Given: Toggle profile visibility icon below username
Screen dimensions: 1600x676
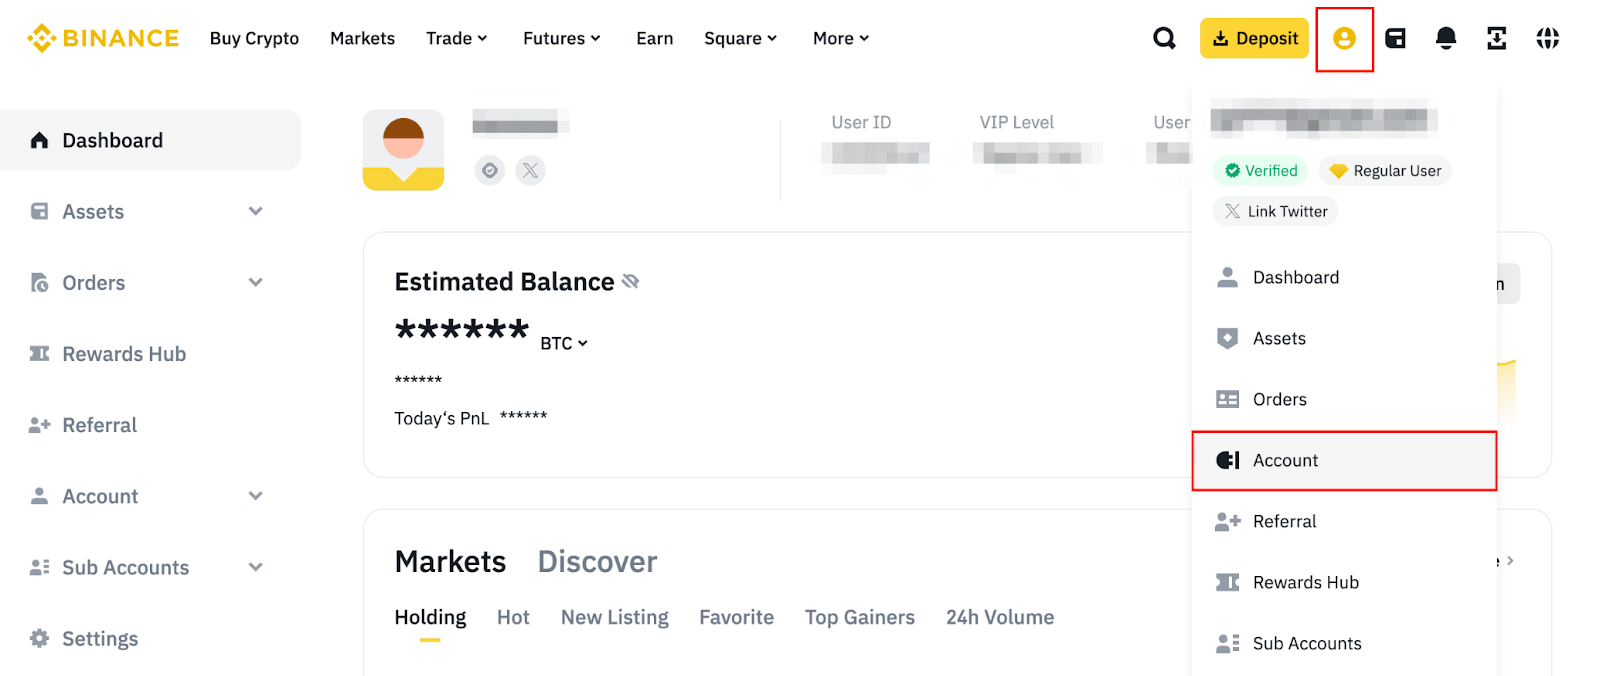Looking at the screenshot, I should tap(489, 170).
